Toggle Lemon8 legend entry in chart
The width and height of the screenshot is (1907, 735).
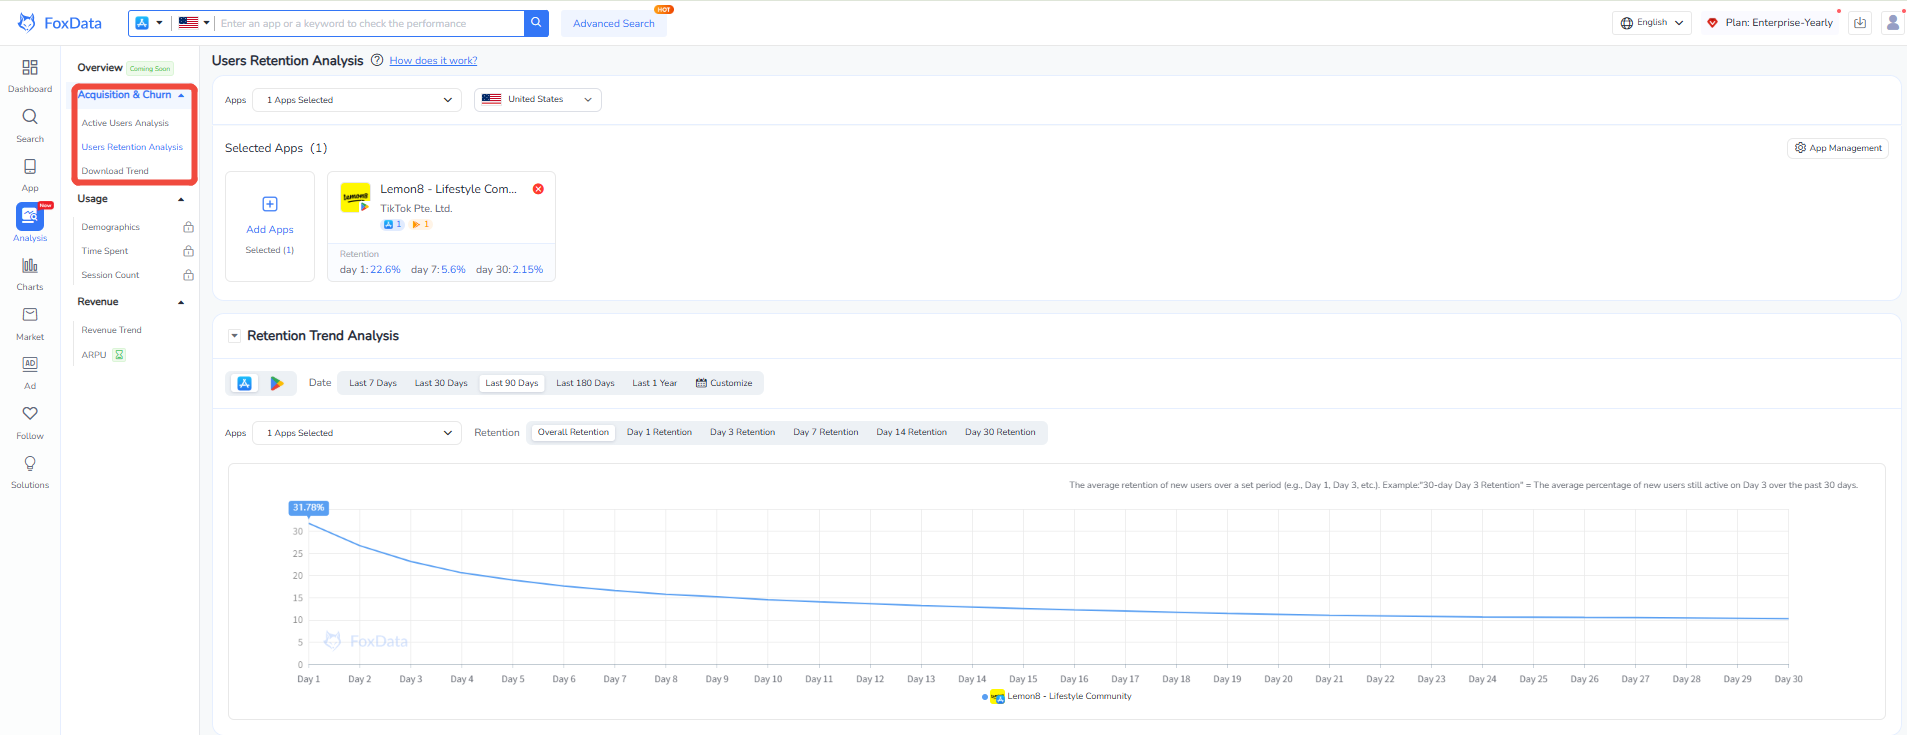pyautogui.click(x=1059, y=696)
